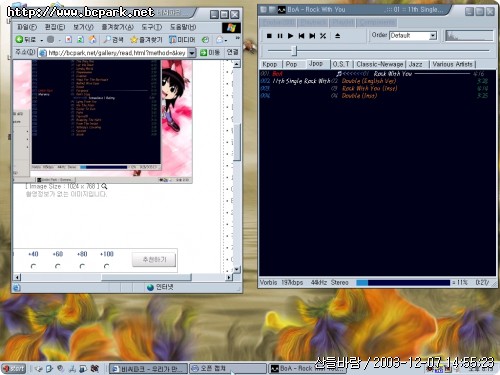Click the Play button in foobar2000
This screenshot has height=375, width=500.
pos(291,36)
